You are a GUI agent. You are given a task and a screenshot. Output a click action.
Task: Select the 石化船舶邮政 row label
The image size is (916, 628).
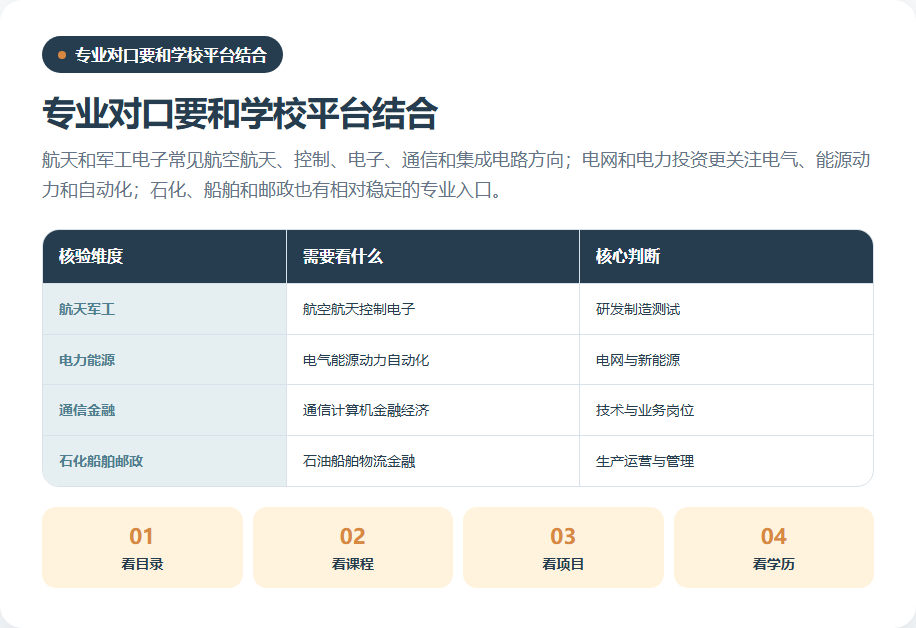[164, 461]
